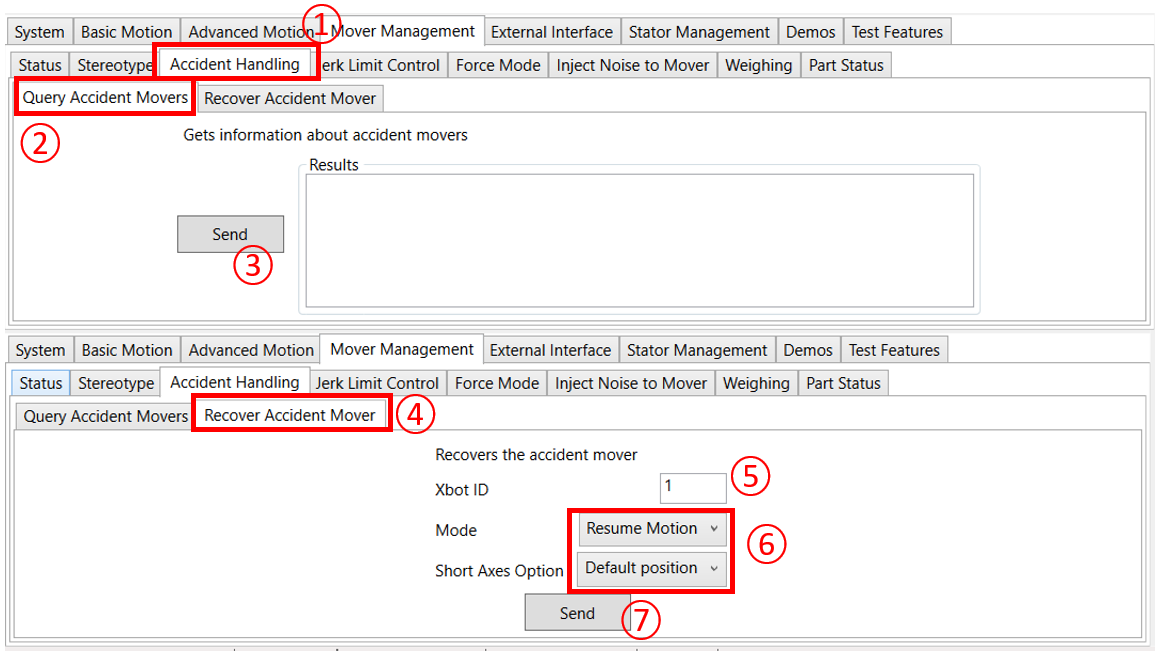This screenshot has width=1158, height=656.
Task: Expand Short Axes Option dropdown showing Default position
Action: 653,568
